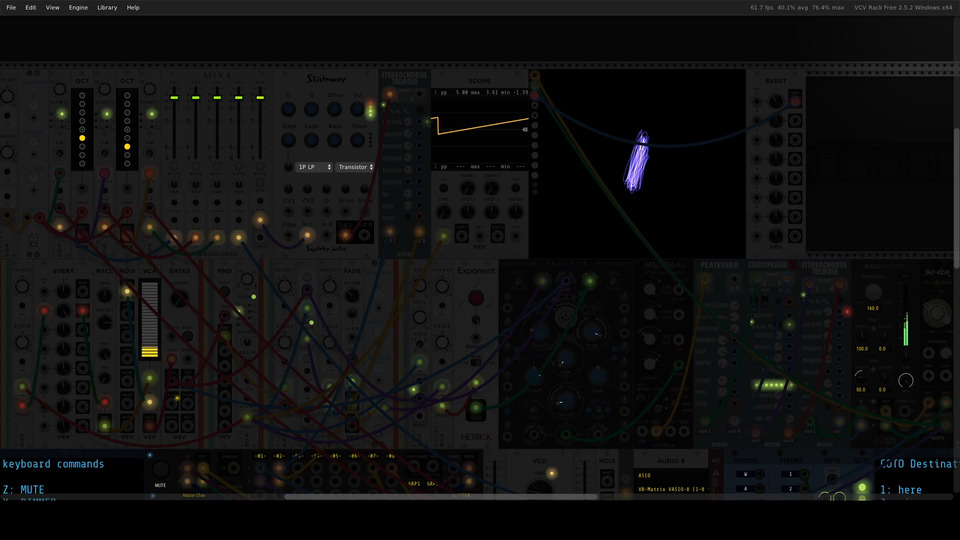
Task: Click the SCOPE GAIN2 knob
Action: tap(492, 189)
